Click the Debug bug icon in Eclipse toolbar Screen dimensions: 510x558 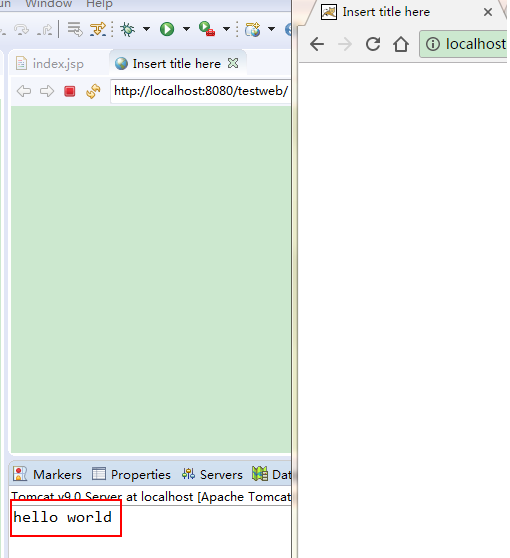[127, 29]
